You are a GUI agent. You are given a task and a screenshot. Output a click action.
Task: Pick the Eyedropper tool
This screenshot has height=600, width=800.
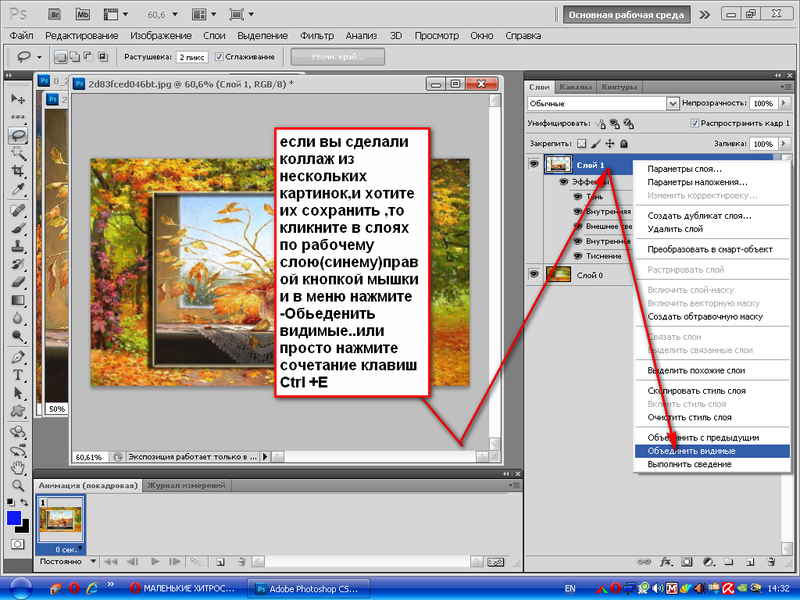point(17,190)
